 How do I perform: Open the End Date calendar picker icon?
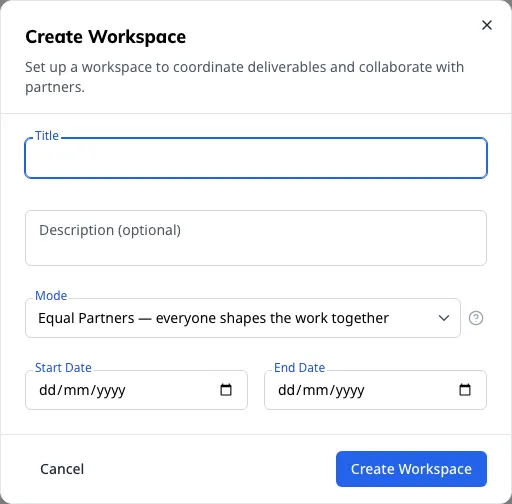click(x=465, y=390)
